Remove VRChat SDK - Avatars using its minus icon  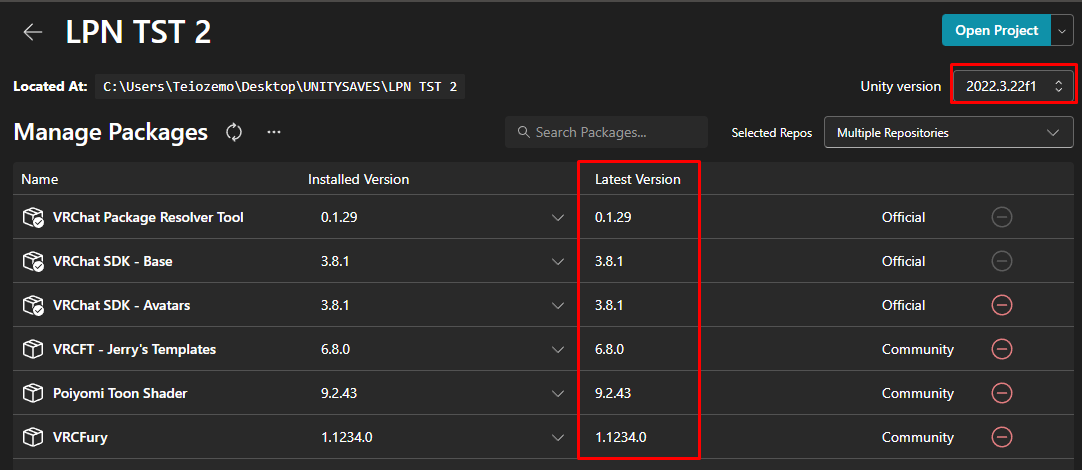pos(1001,305)
